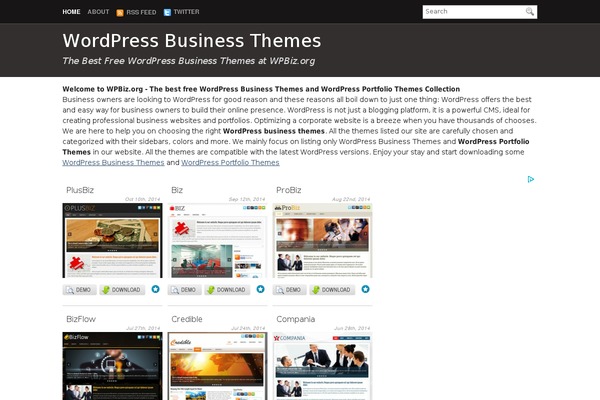Open the Credible theme title
The height and width of the screenshot is (400, 600).
(187, 319)
